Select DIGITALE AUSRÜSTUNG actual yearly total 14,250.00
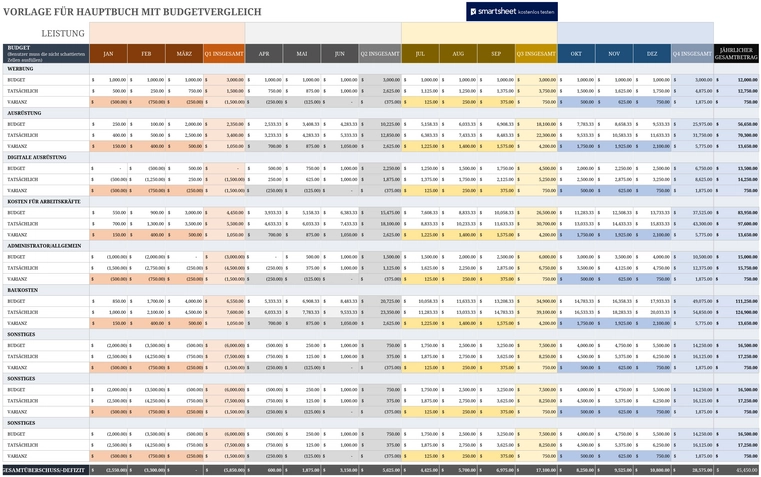Viewport: 761px width, 477px height. 736,180
